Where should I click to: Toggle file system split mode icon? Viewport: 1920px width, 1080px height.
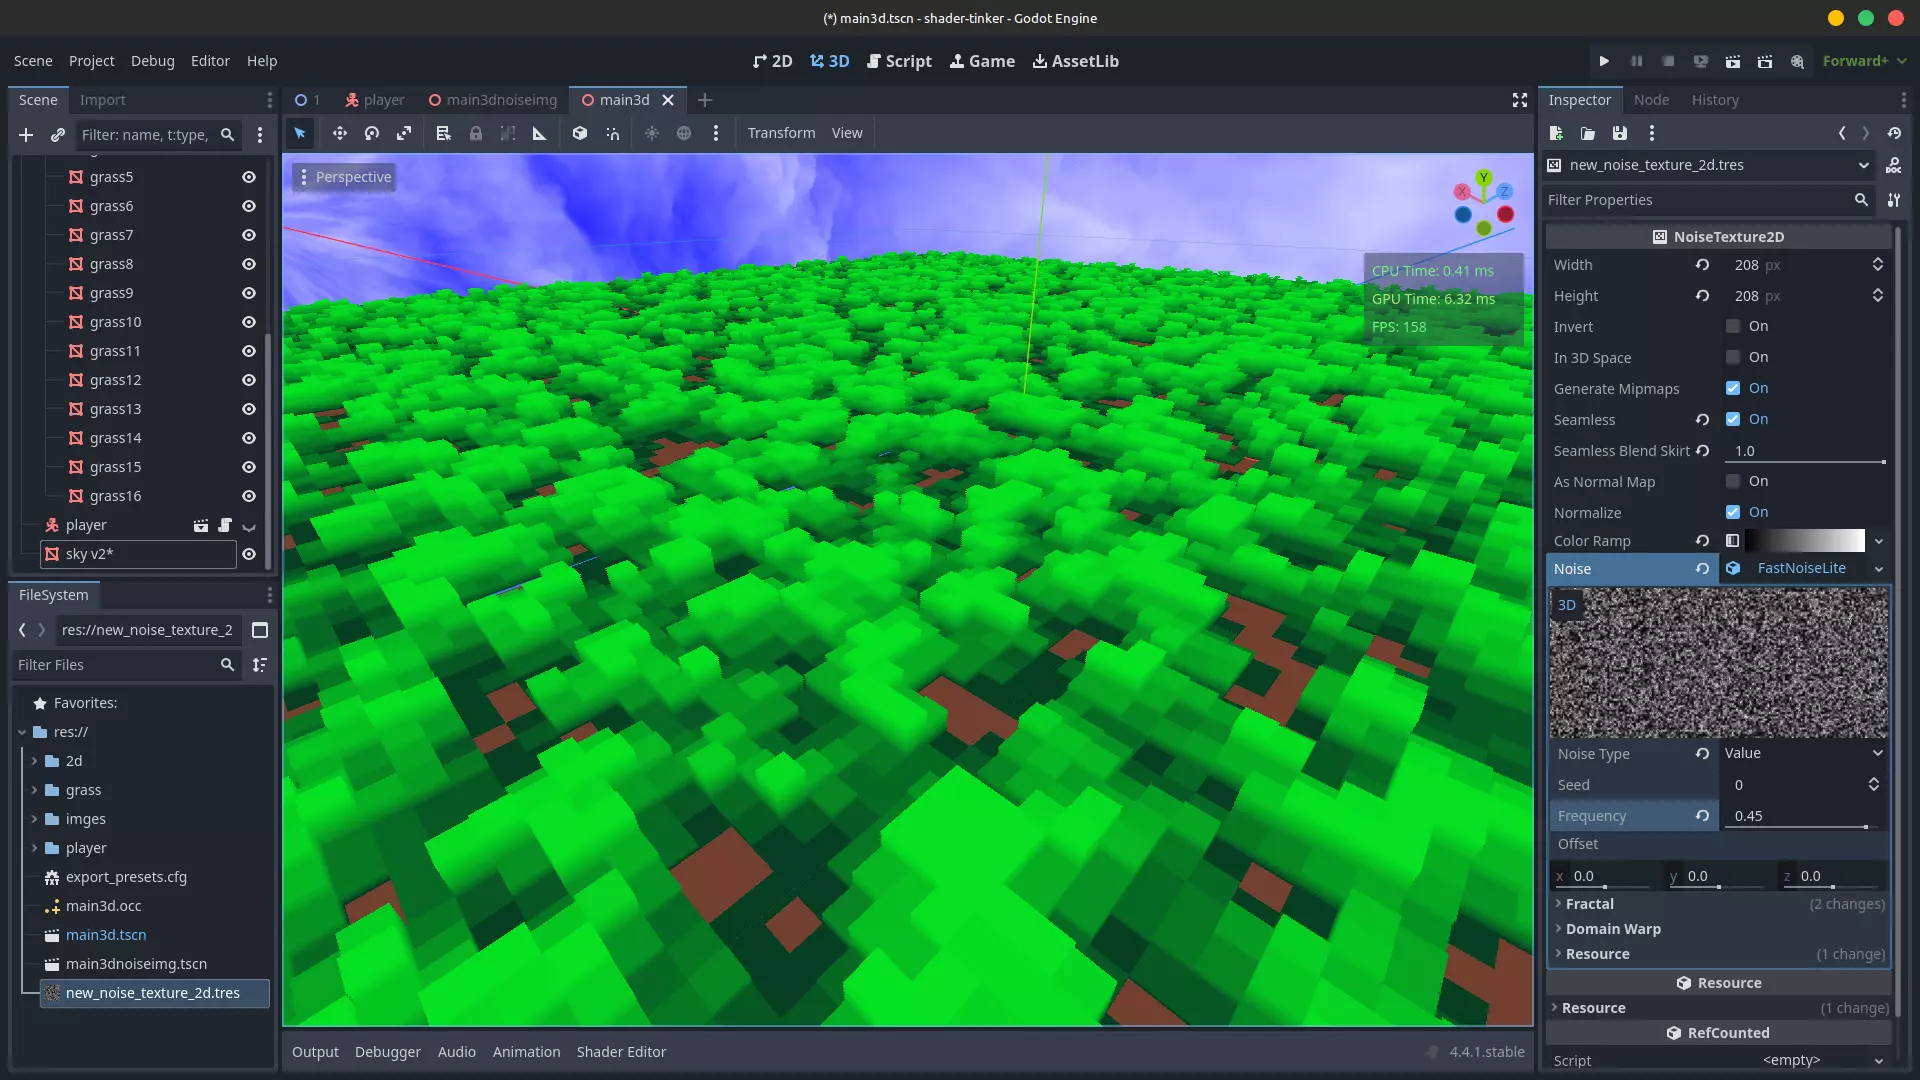pyautogui.click(x=260, y=630)
